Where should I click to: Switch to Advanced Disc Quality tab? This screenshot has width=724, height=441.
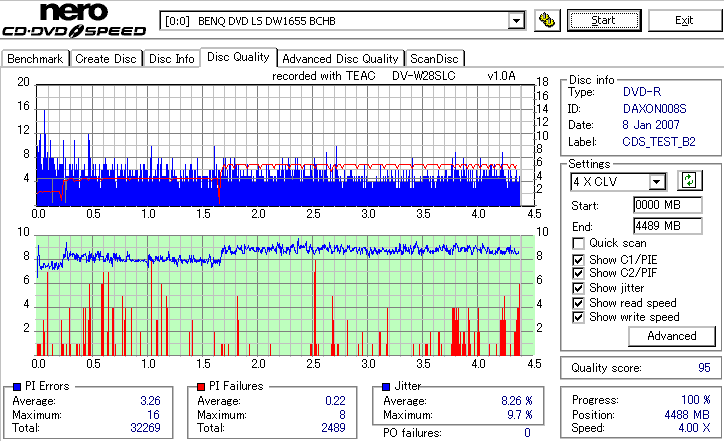click(x=340, y=59)
